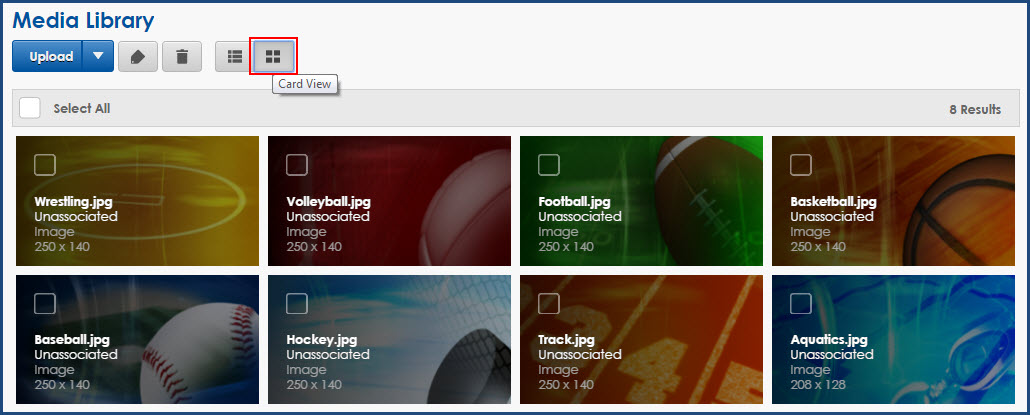Click the Aquatics.jpg file name
The image size is (1030, 415).
tap(829, 339)
